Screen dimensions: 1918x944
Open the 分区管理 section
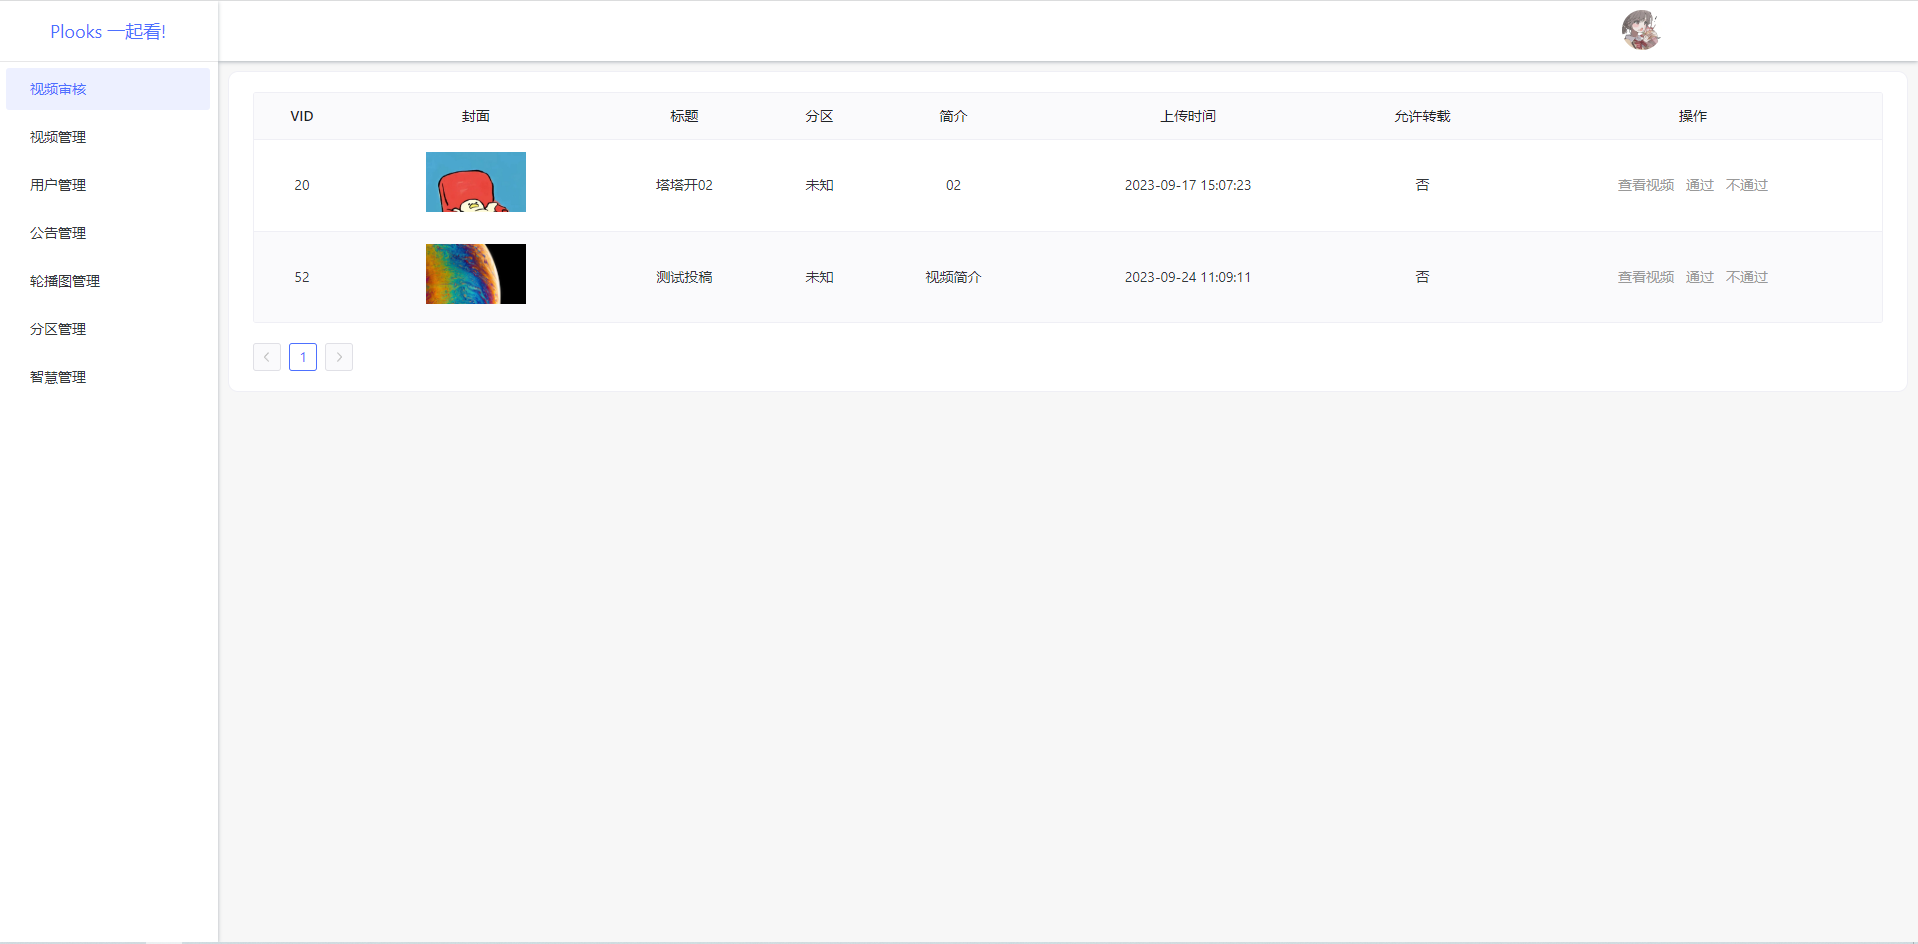(x=57, y=328)
